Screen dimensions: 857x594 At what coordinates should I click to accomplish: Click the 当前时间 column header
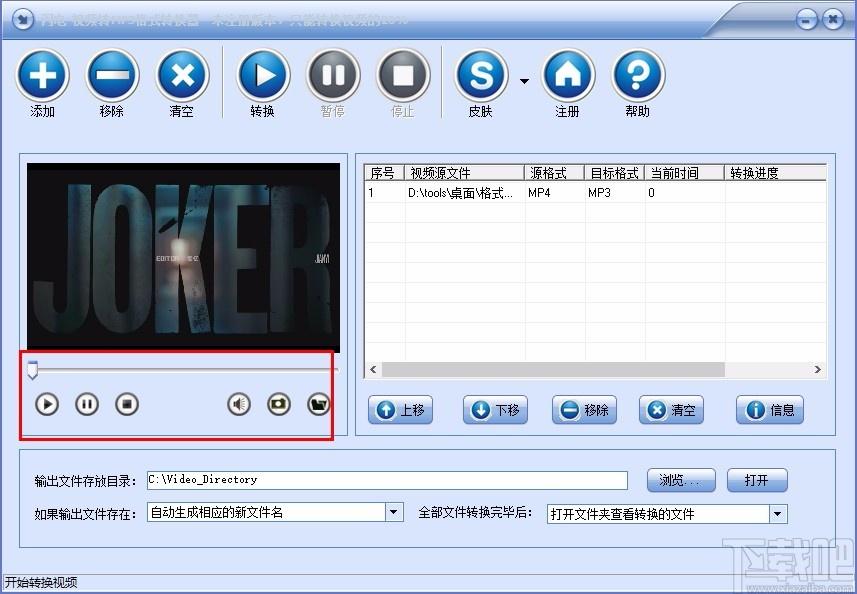point(684,173)
